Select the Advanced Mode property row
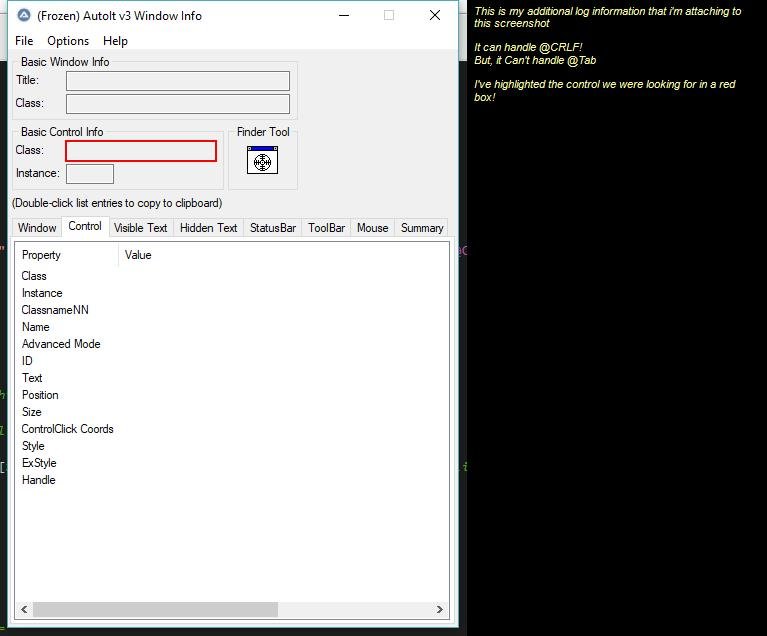 [x=232, y=344]
